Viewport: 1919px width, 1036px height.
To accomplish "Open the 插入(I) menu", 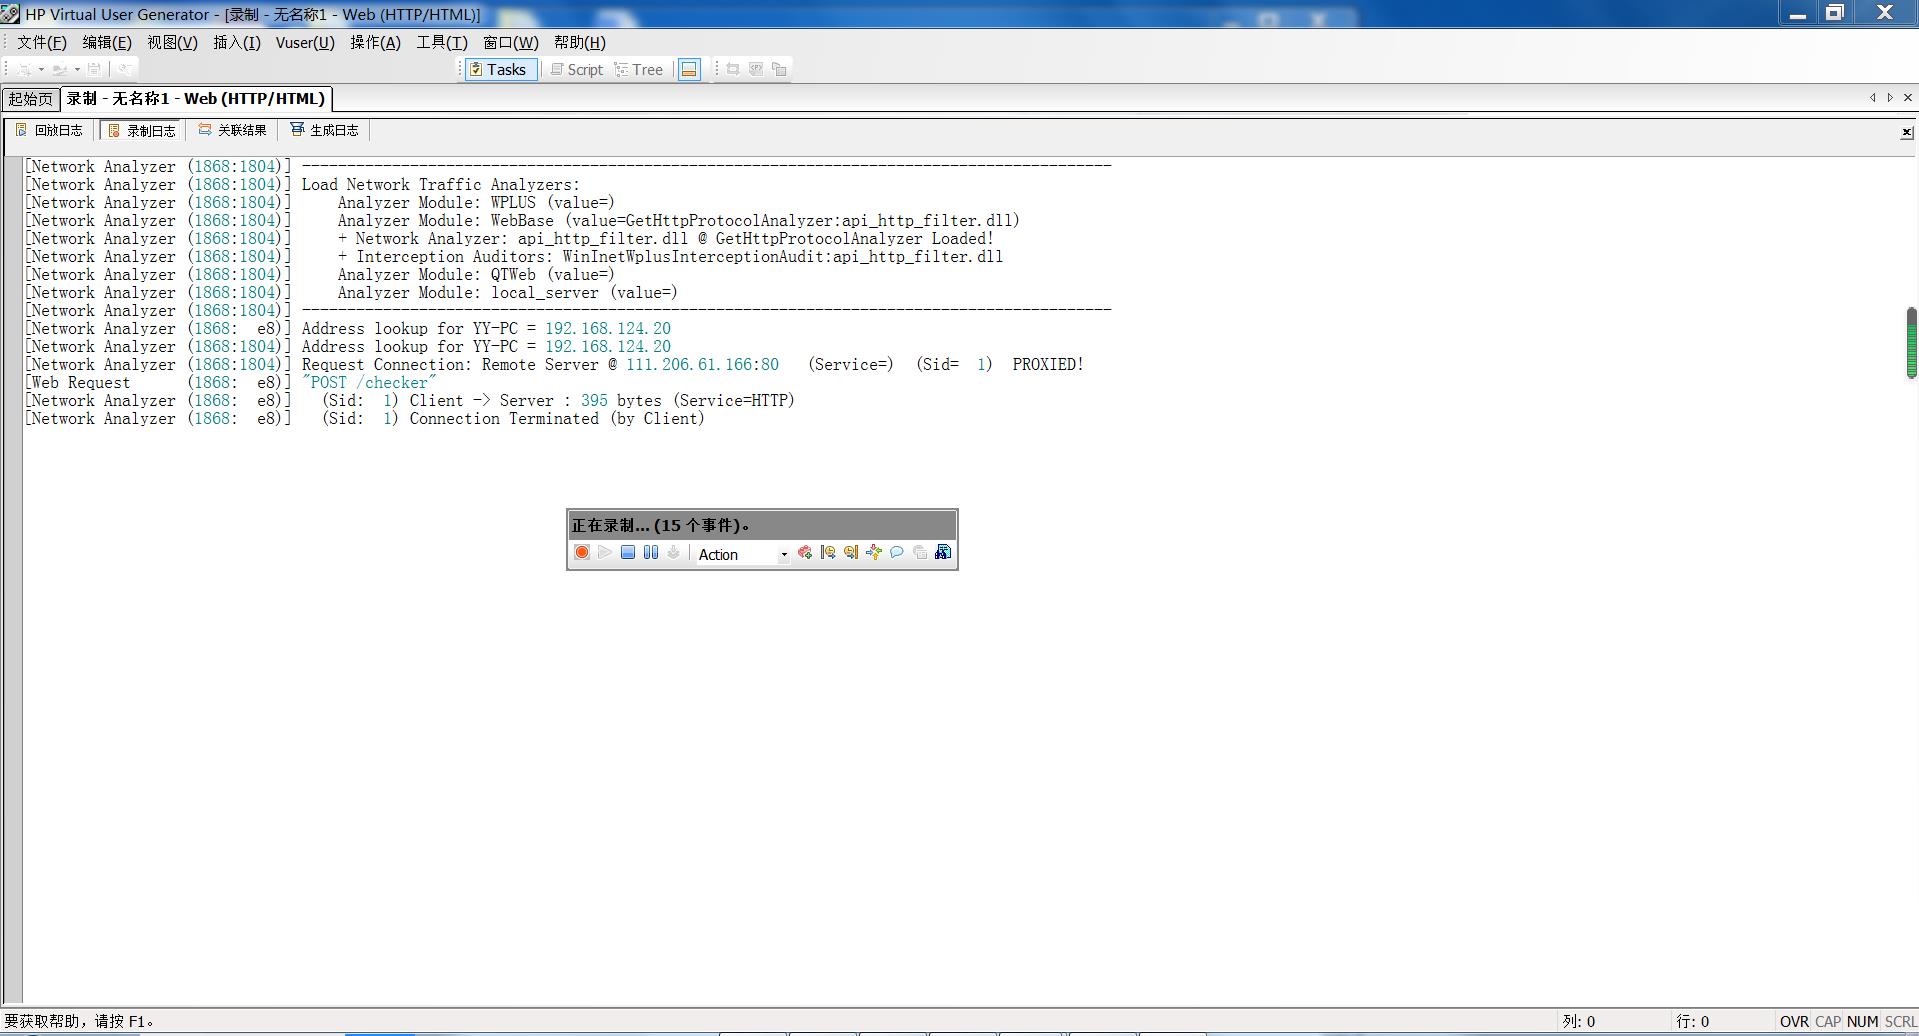I will [x=237, y=42].
